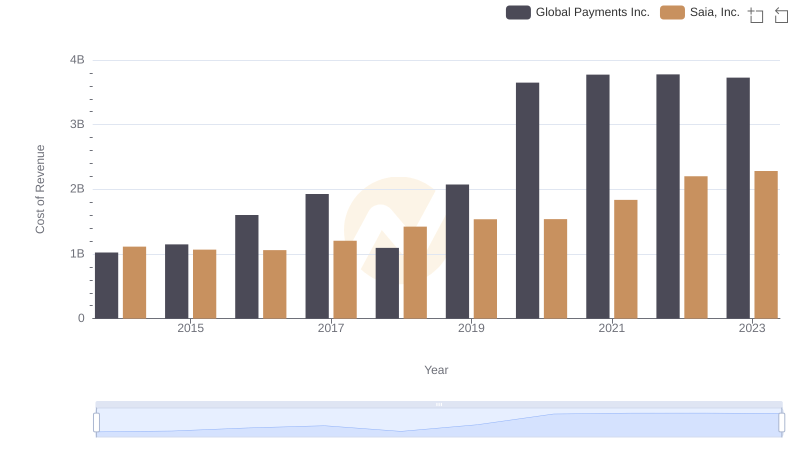
Task: Select Saia 2023 bar
Action: click(x=766, y=245)
